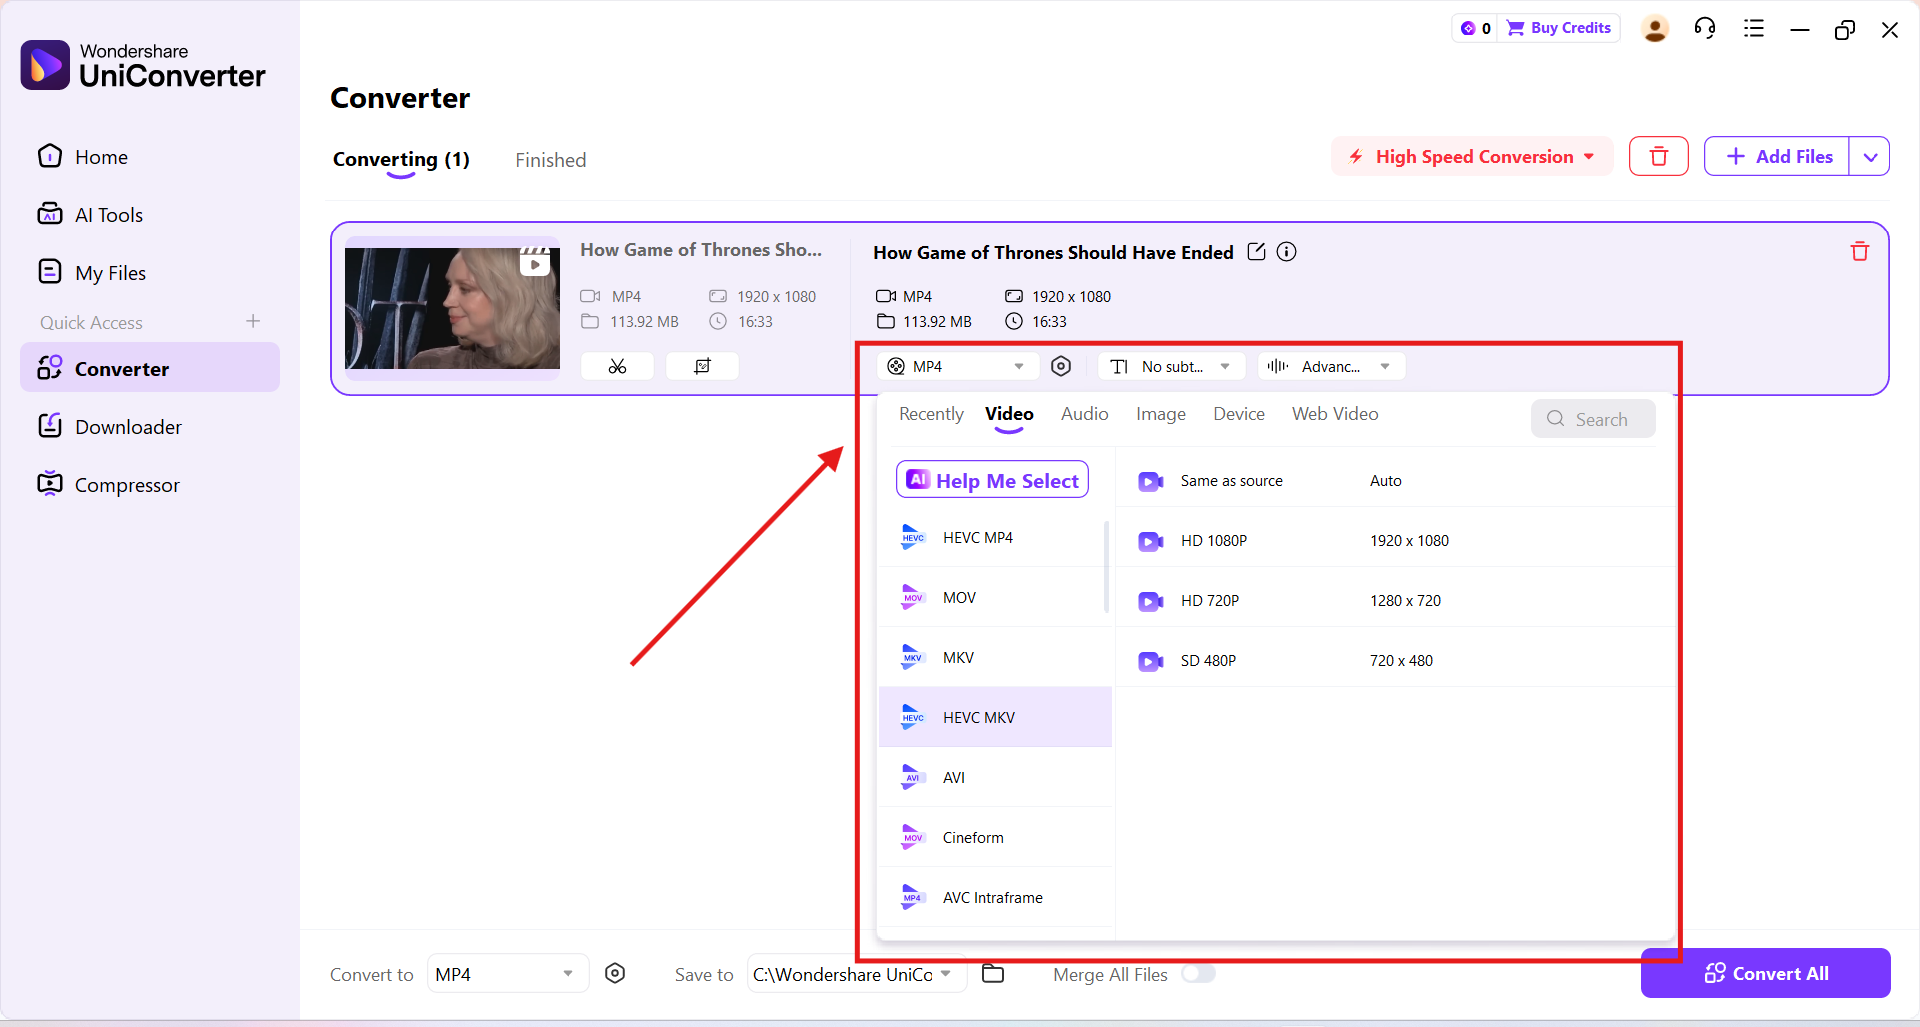1920x1027 pixels.
Task: Open output format settings gear
Action: click(1061, 366)
